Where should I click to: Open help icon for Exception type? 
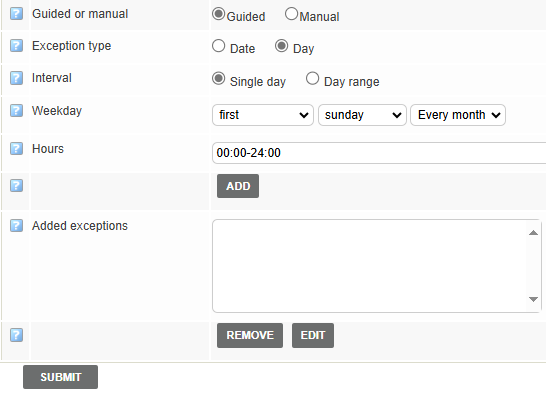(x=16, y=45)
